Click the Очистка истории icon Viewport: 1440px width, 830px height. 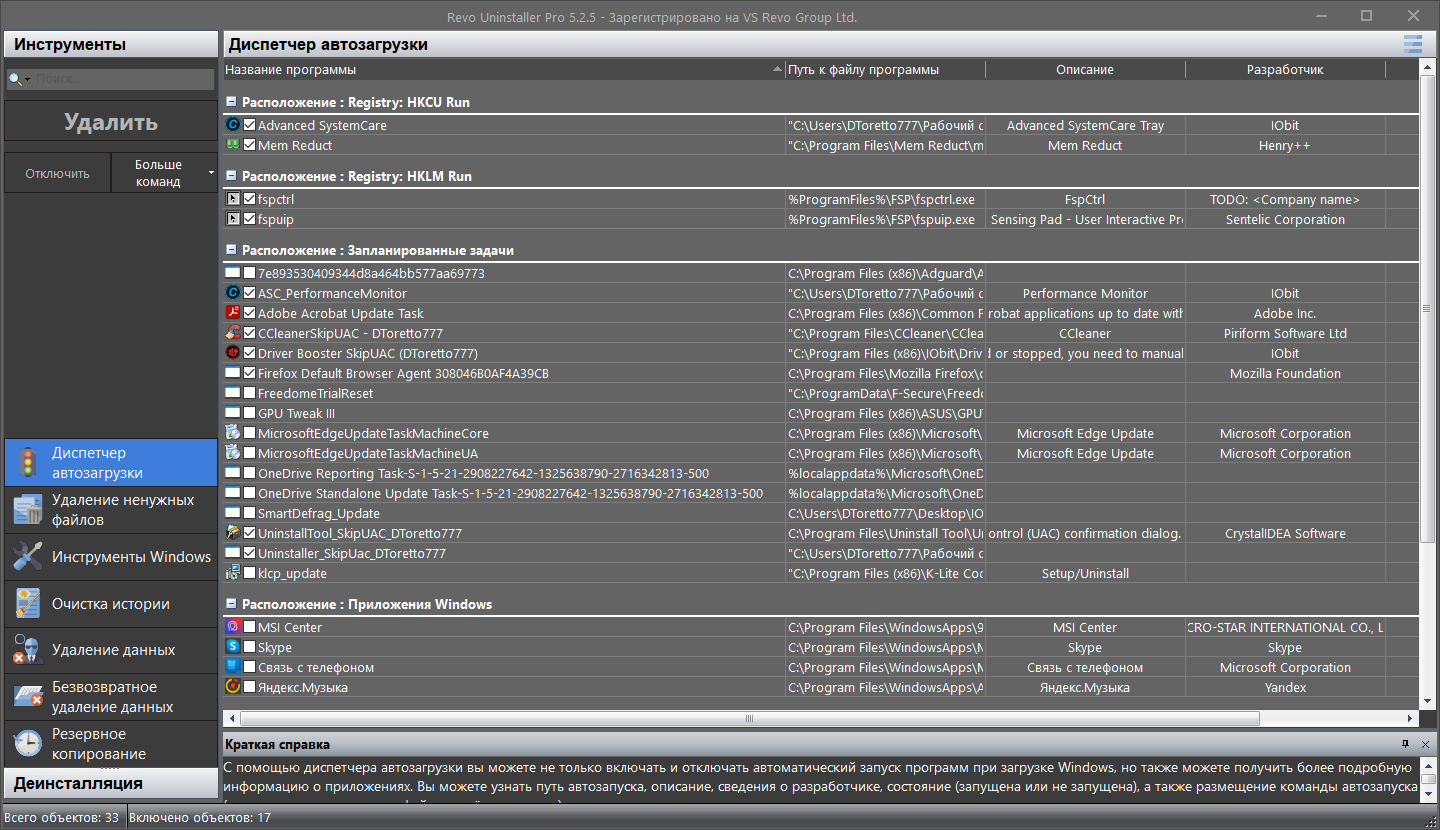[27, 603]
